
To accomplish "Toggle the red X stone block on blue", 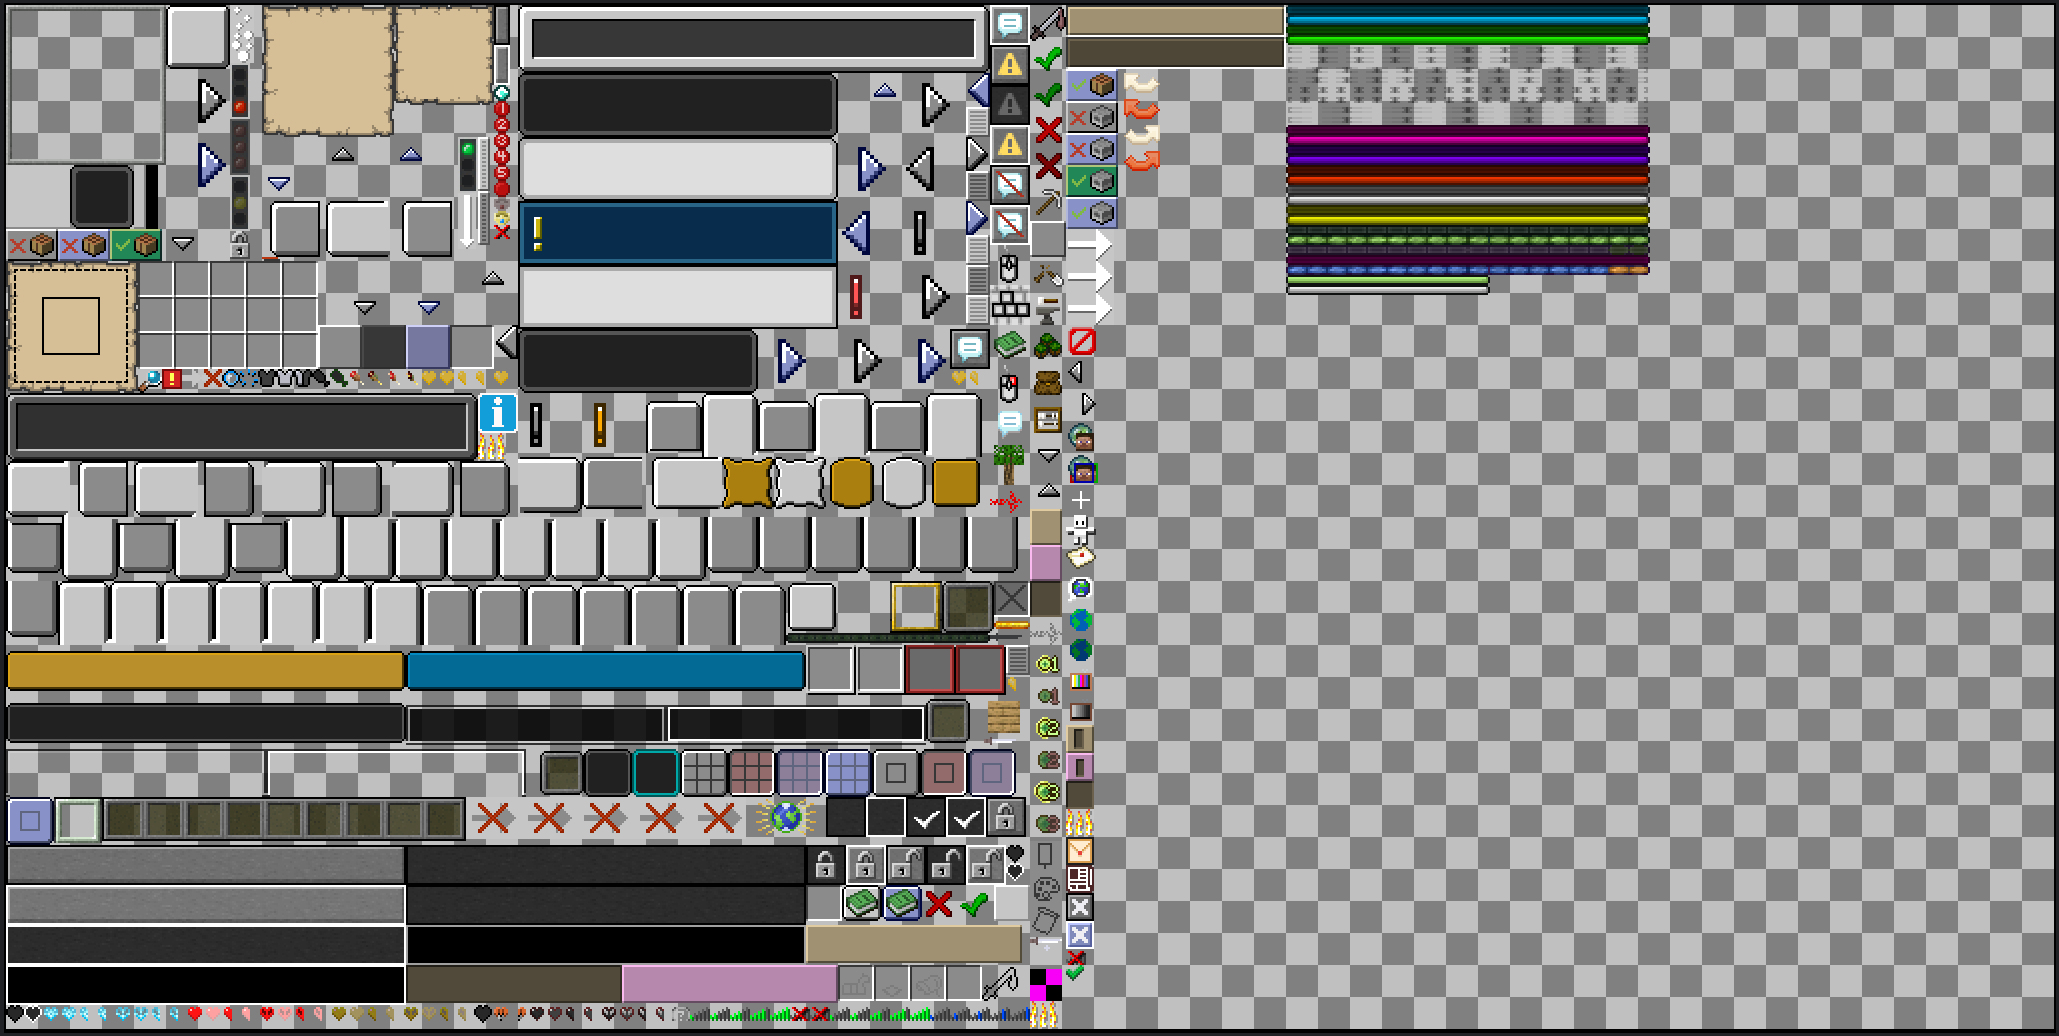I will [x=1092, y=150].
